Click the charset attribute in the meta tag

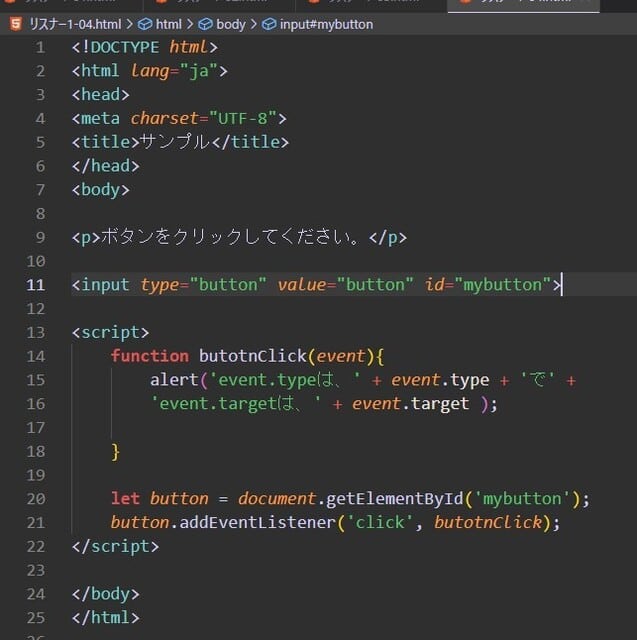[x=164, y=118]
